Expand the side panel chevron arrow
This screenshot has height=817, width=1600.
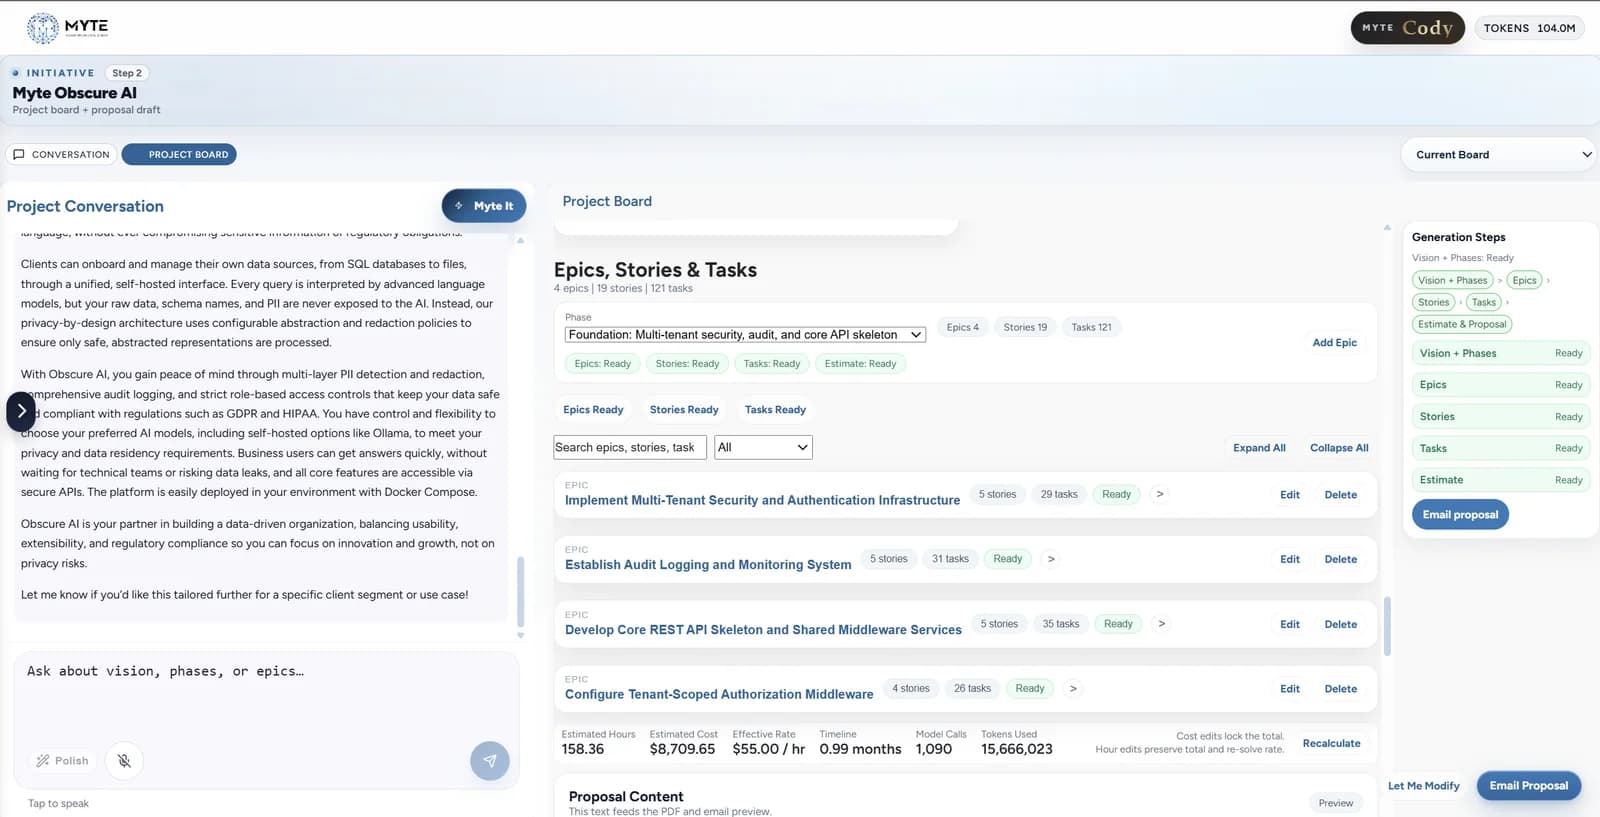21,411
